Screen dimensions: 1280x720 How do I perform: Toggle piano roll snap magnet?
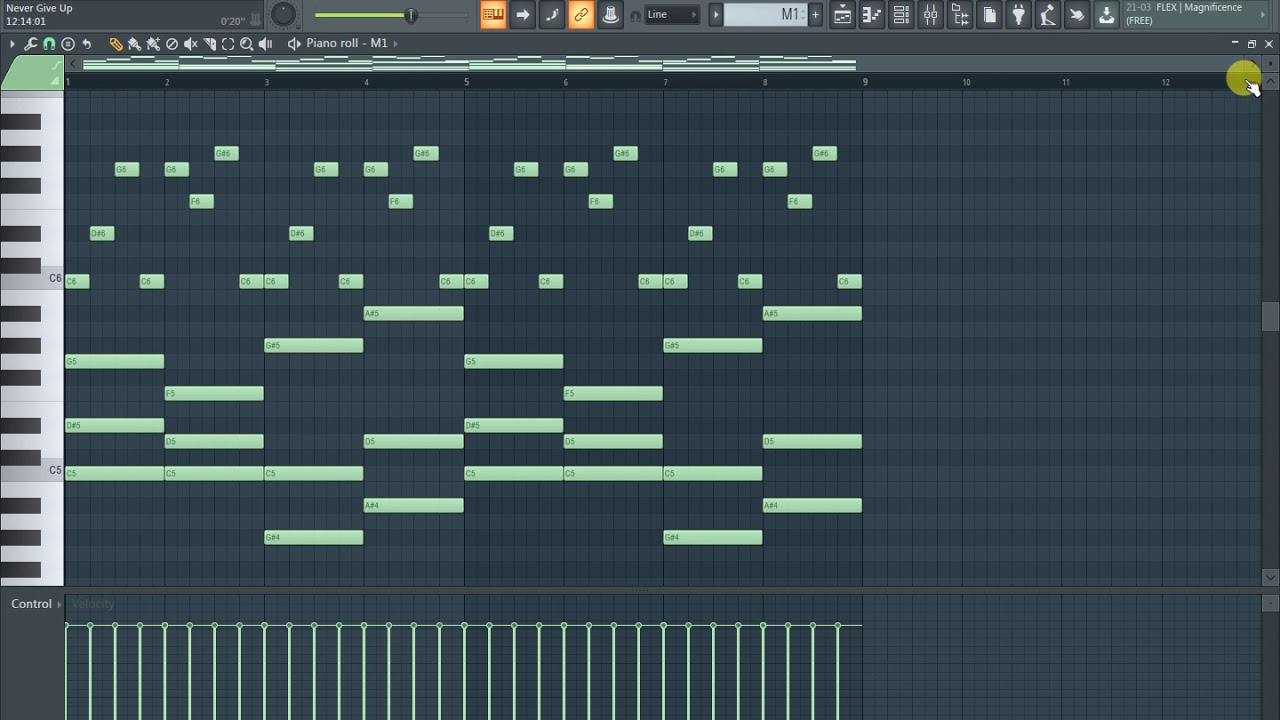tap(49, 44)
